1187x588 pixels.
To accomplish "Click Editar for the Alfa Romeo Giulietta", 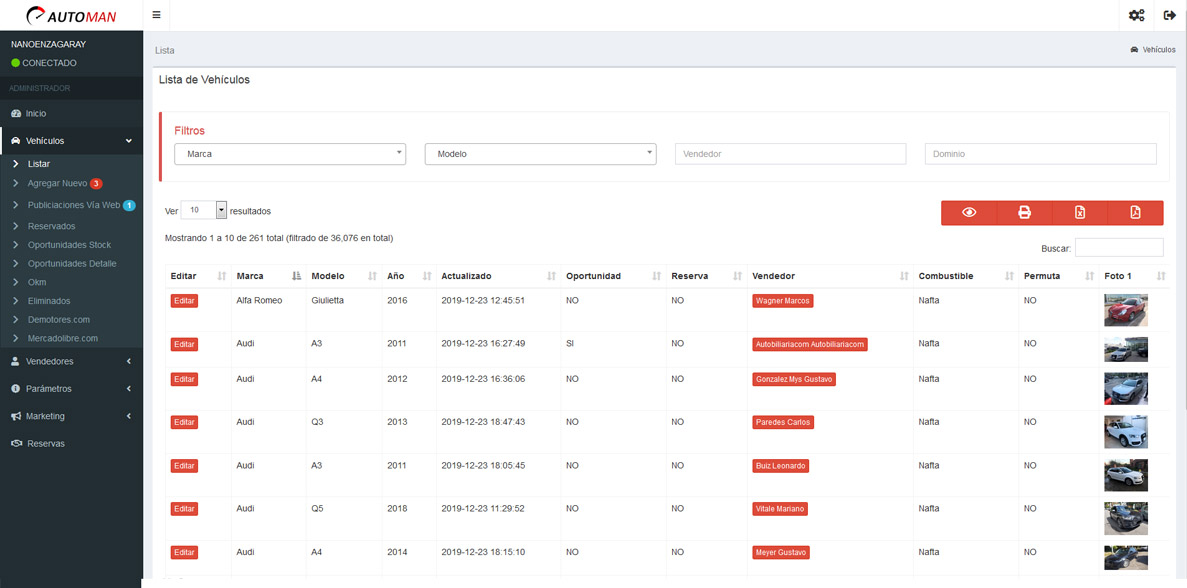I will pyautogui.click(x=184, y=301).
